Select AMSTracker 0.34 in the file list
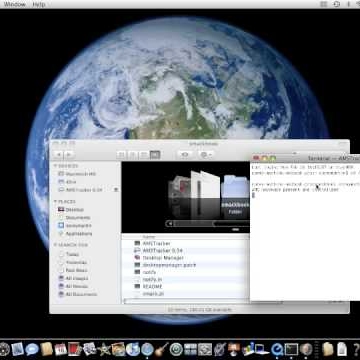360x360 pixels. click(185, 251)
